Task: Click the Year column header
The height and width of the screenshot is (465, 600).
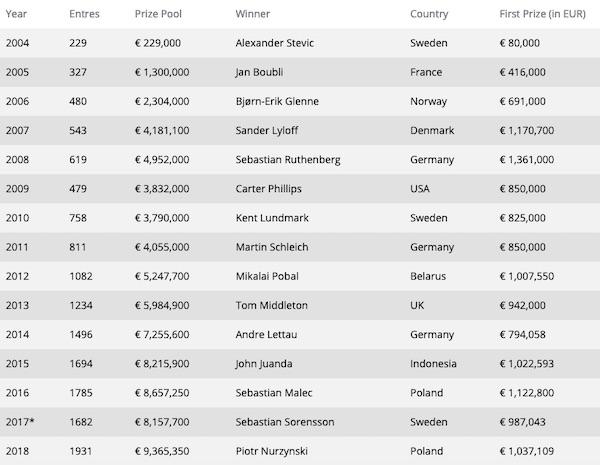Action: (x=16, y=14)
